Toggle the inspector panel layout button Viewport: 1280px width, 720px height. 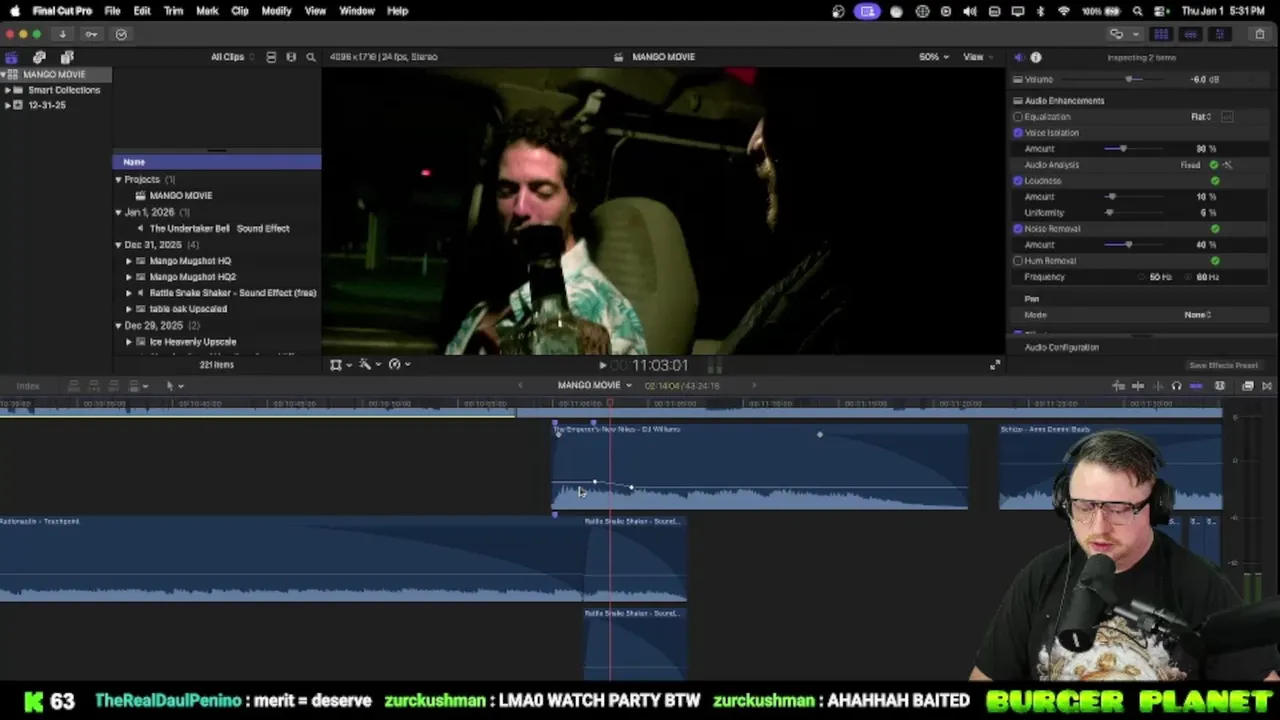click(x=1219, y=34)
